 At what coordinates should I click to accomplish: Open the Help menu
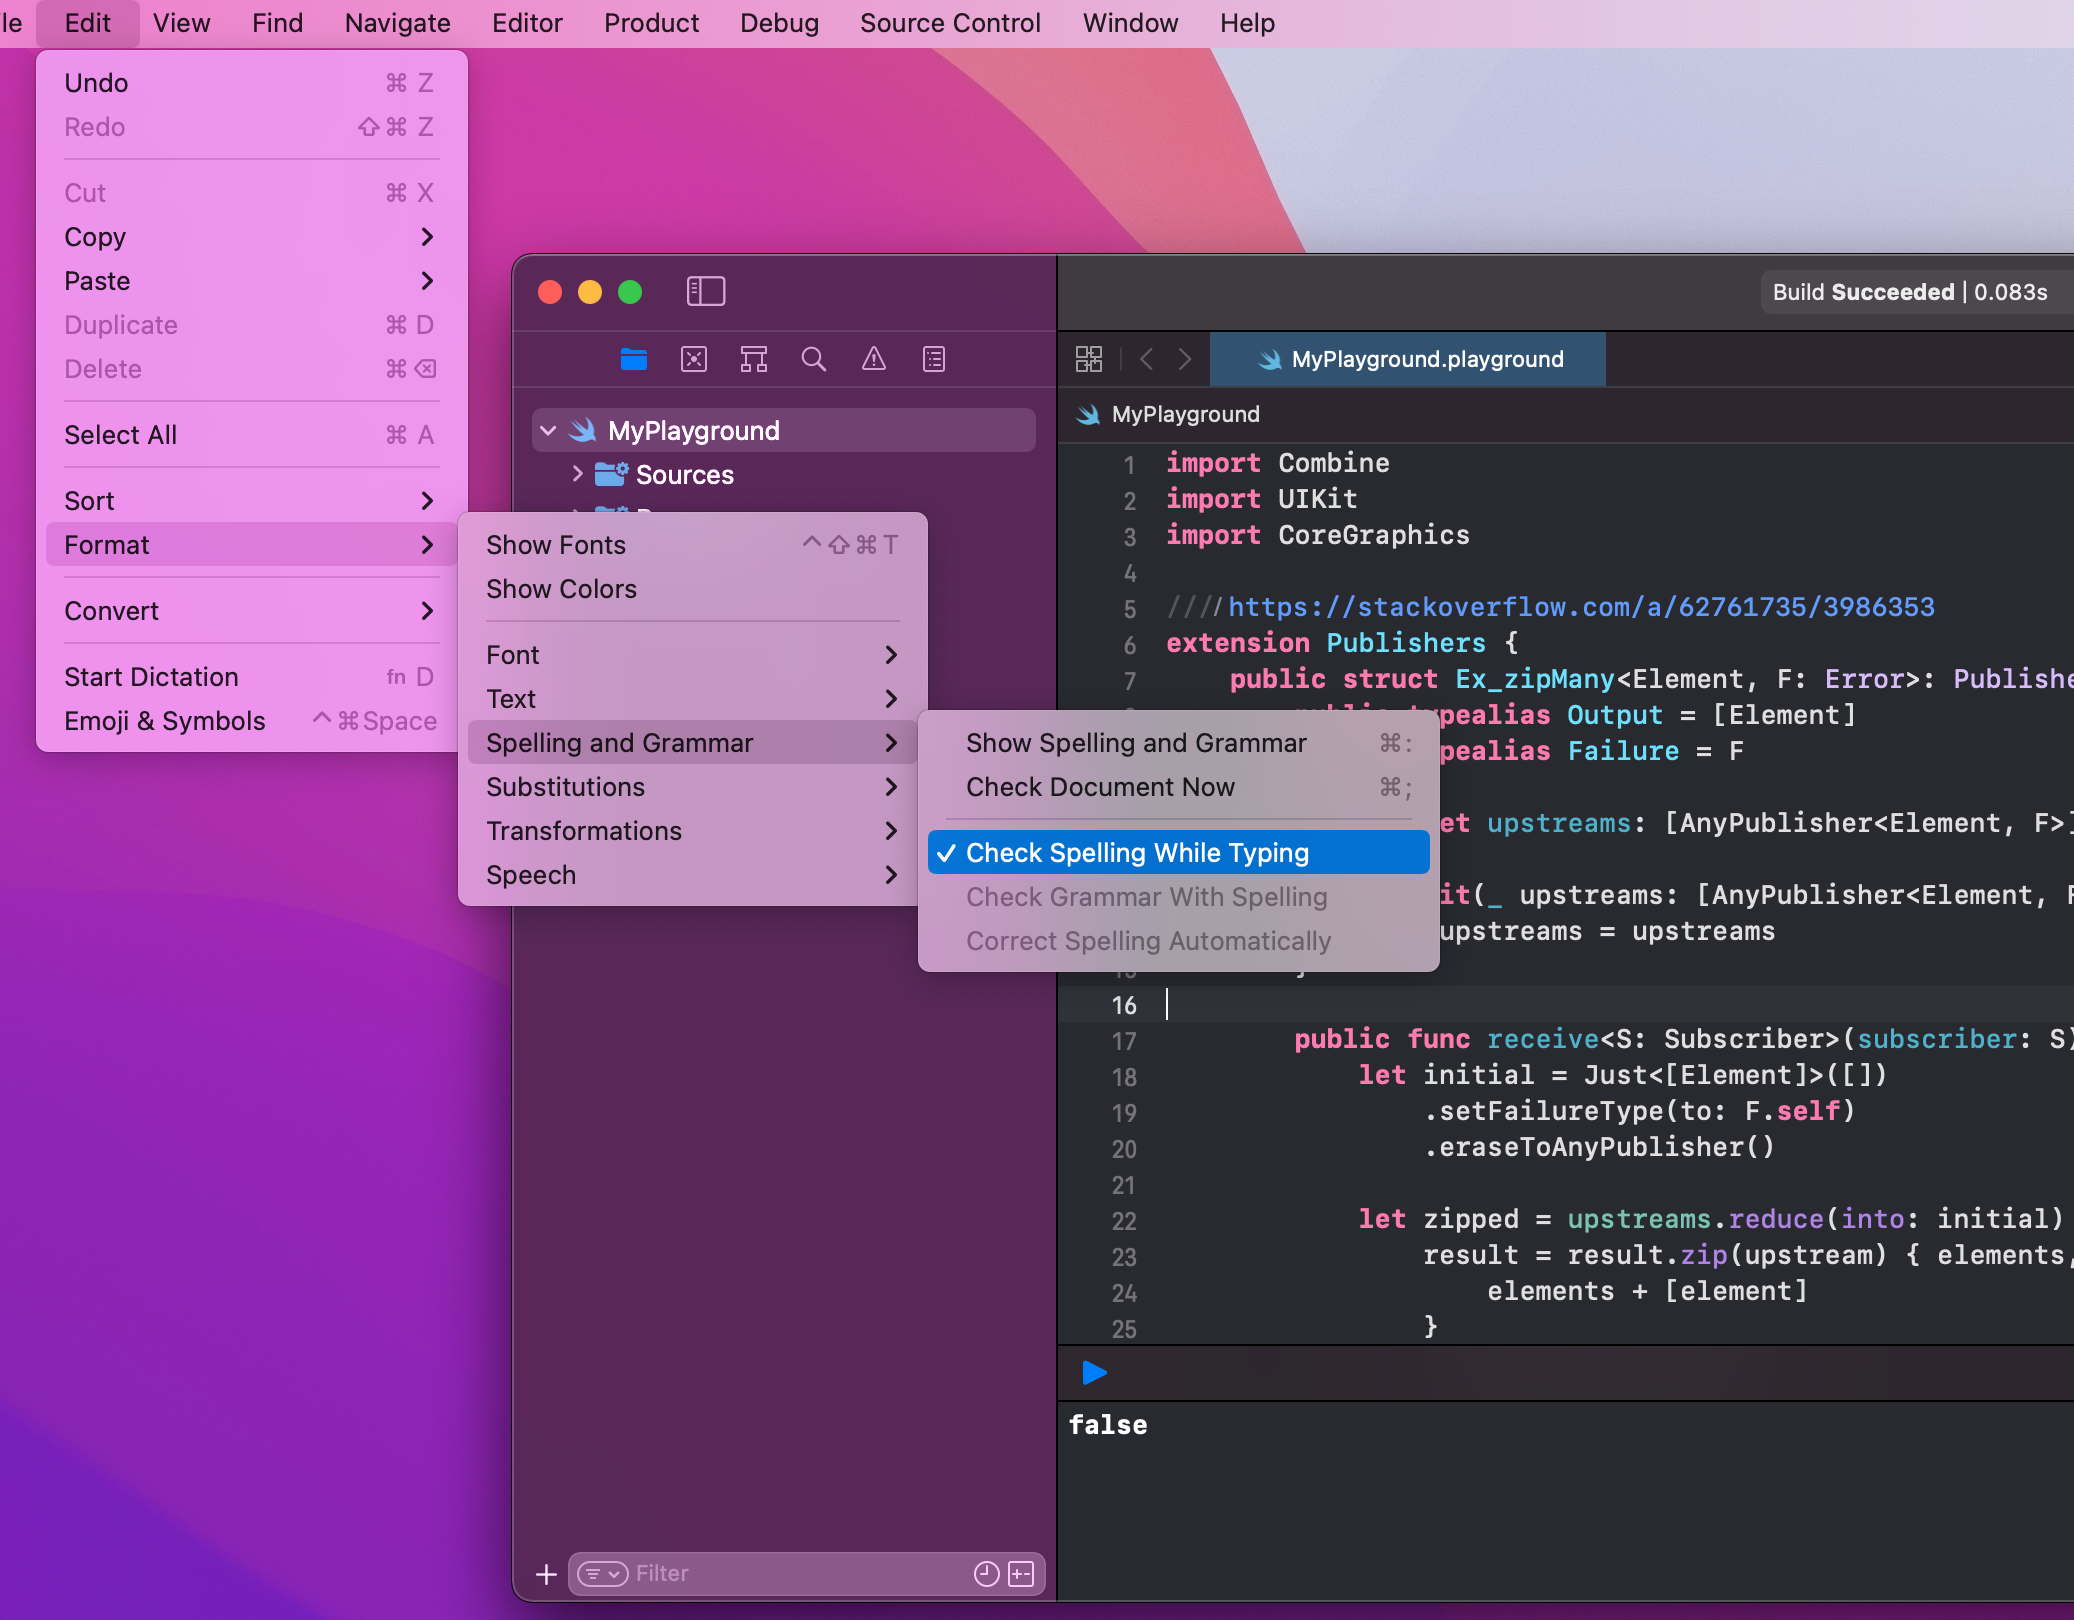click(x=1247, y=23)
